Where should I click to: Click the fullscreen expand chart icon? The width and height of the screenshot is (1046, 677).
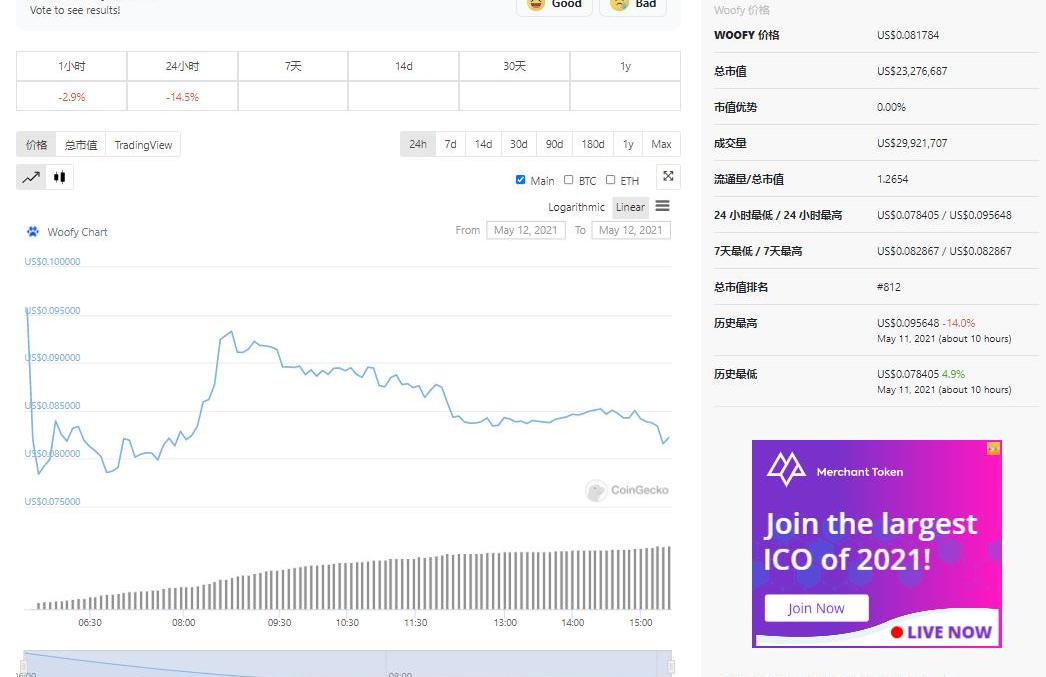(x=668, y=176)
